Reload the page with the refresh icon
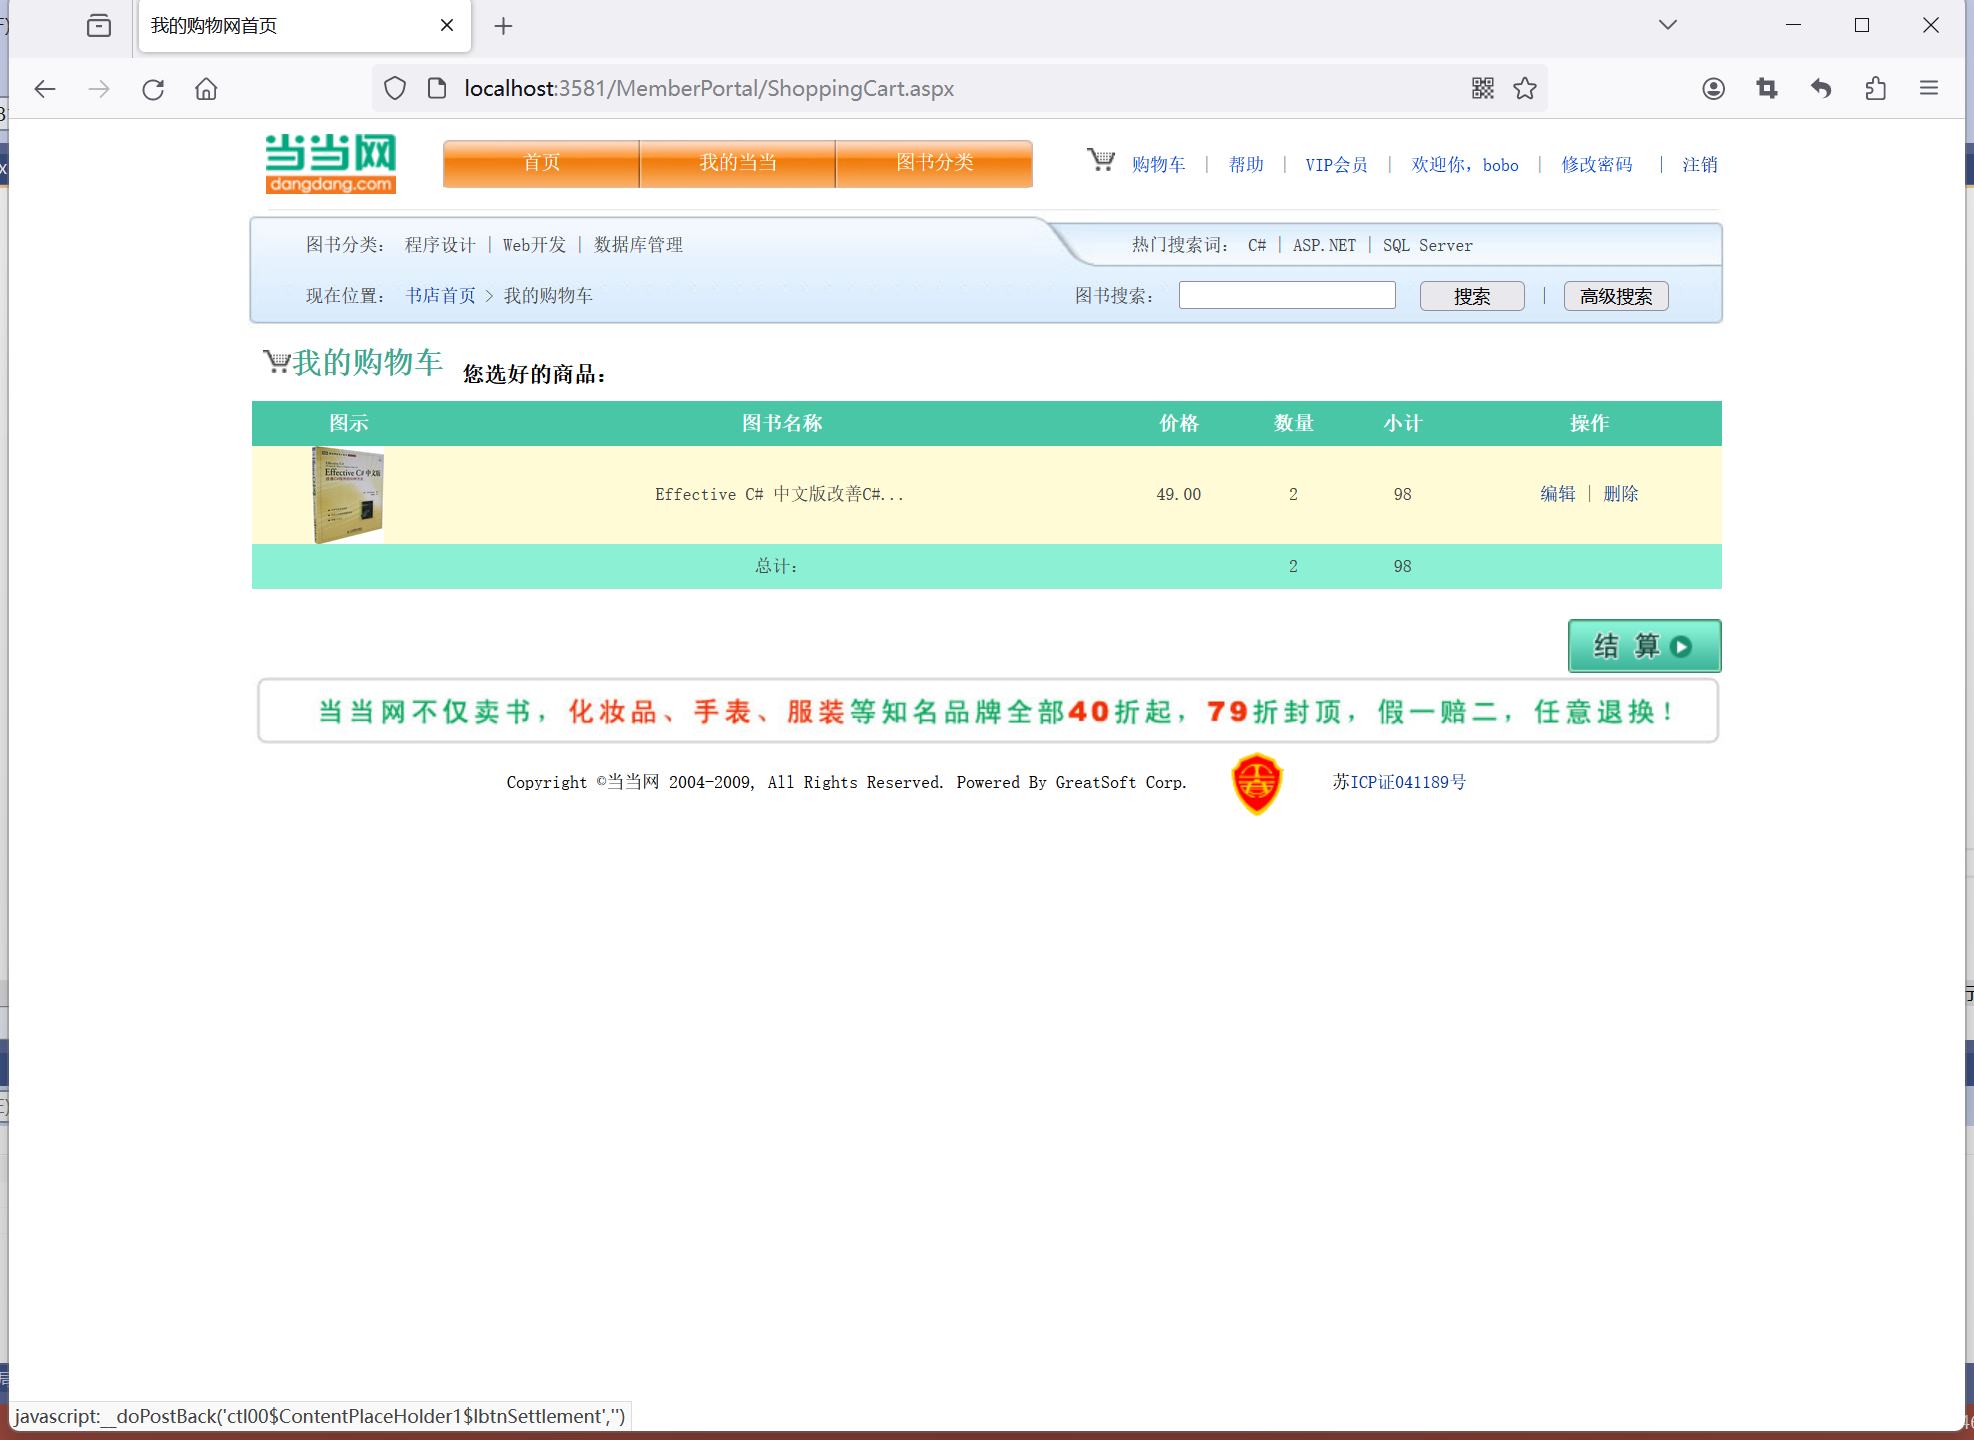This screenshot has height=1440, width=1974. pyautogui.click(x=153, y=89)
